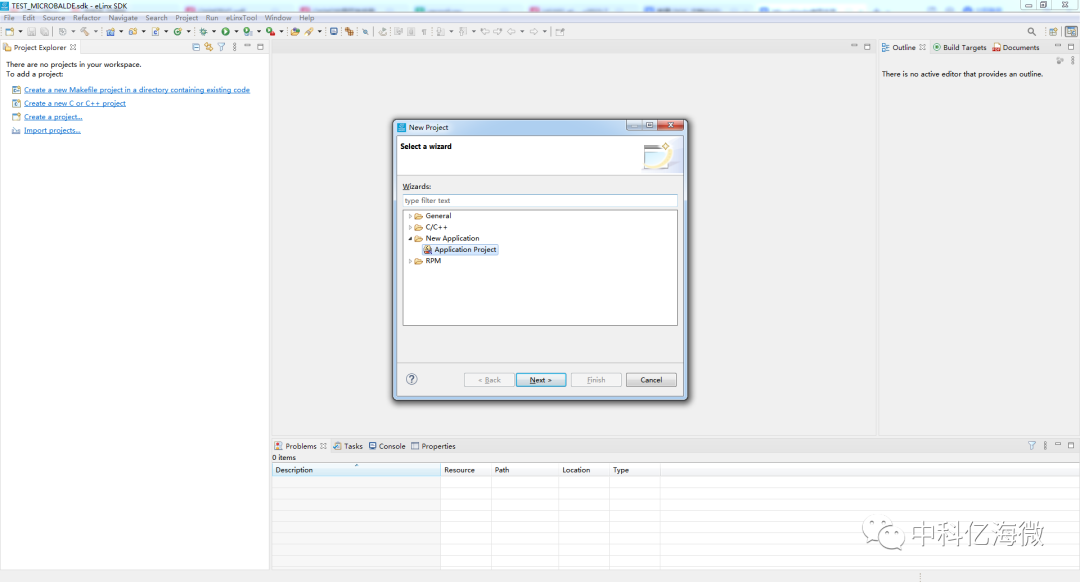Switch to the Tasks tab

[x=348, y=446]
